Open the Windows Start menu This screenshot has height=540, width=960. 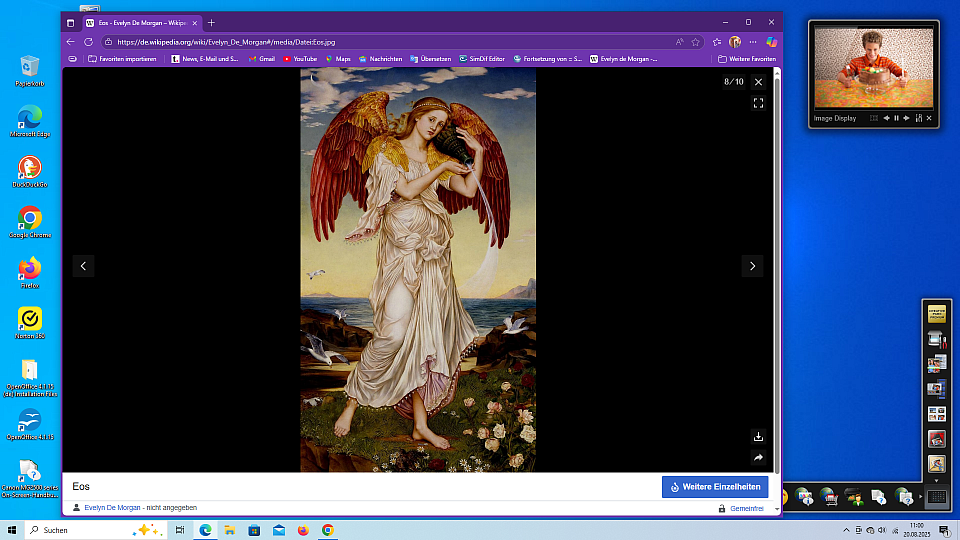click(12, 530)
